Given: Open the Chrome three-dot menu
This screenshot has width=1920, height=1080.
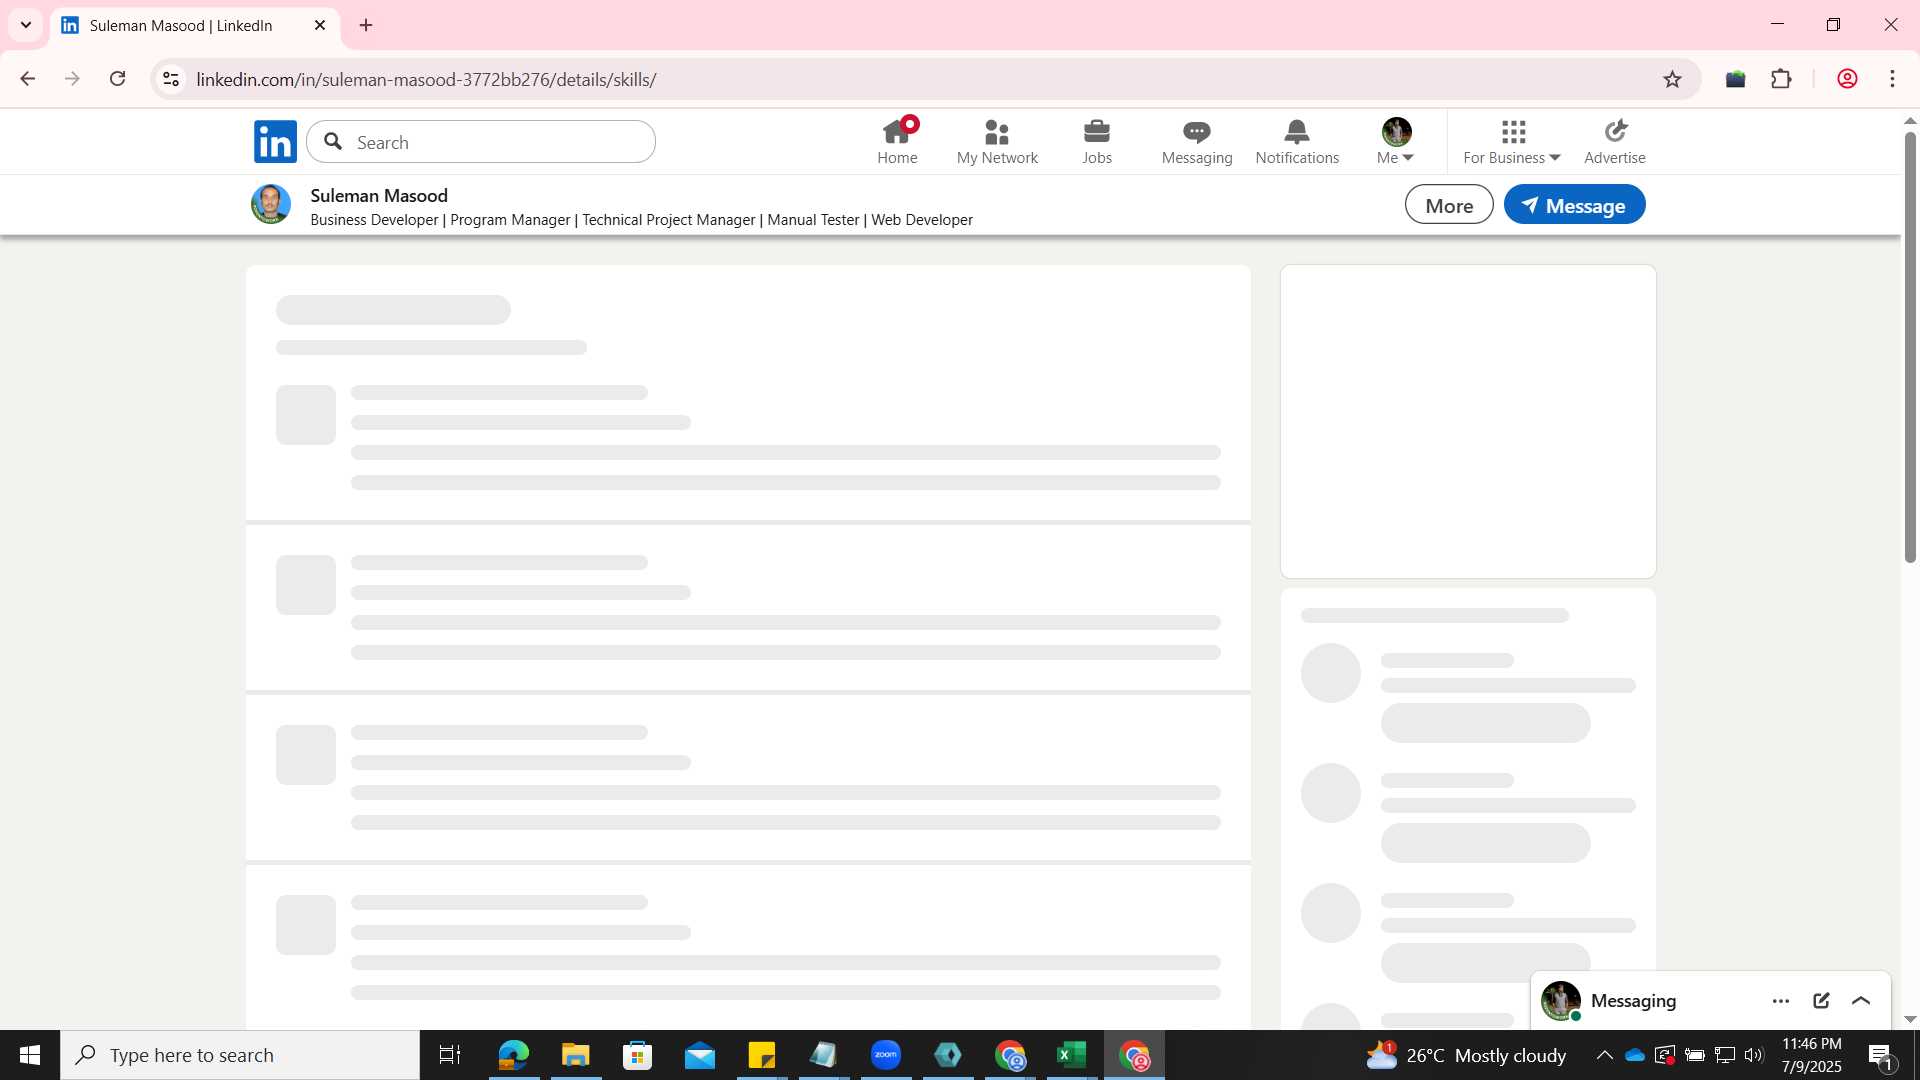Looking at the screenshot, I should pyautogui.click(x=1892, y=79).
